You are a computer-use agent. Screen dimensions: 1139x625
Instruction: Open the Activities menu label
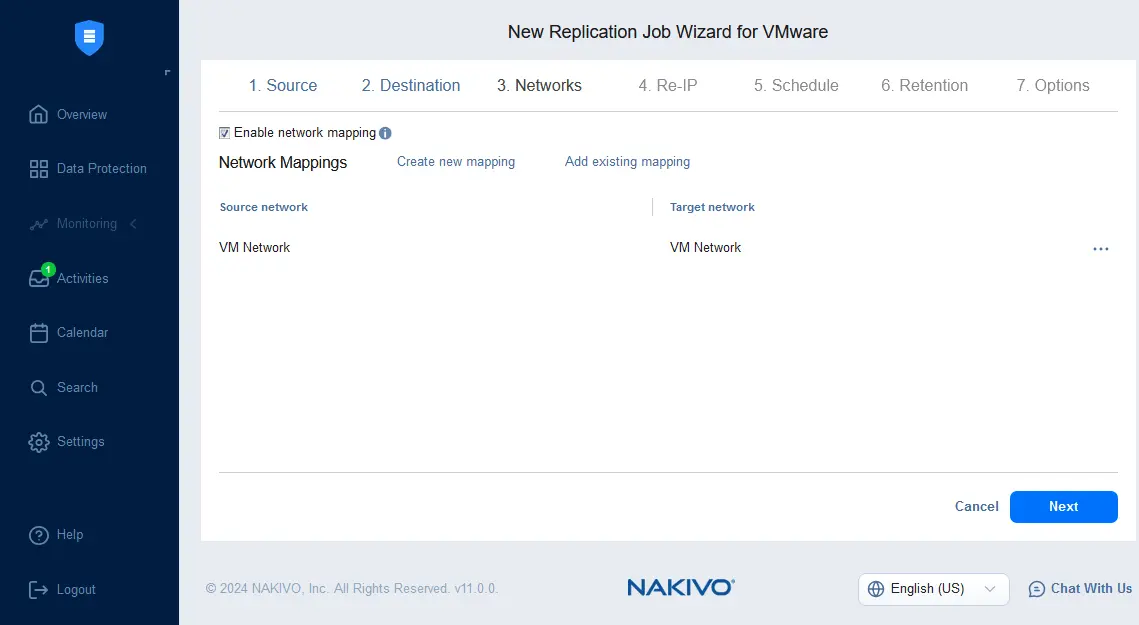pyautogui.click(x=83, y=278)
